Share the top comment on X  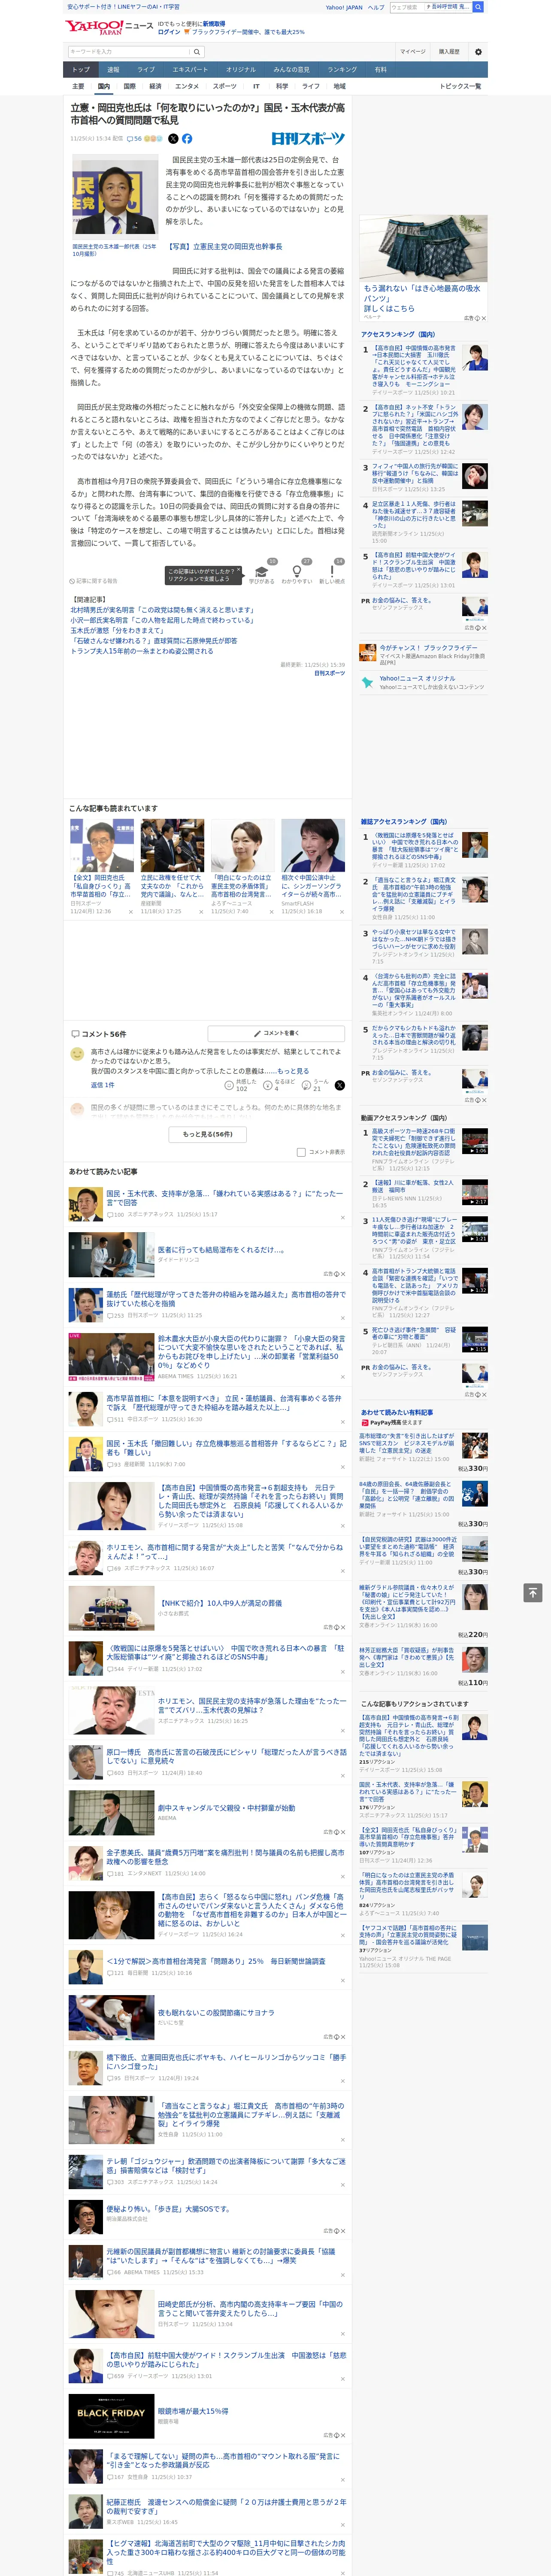point(340,1085)
